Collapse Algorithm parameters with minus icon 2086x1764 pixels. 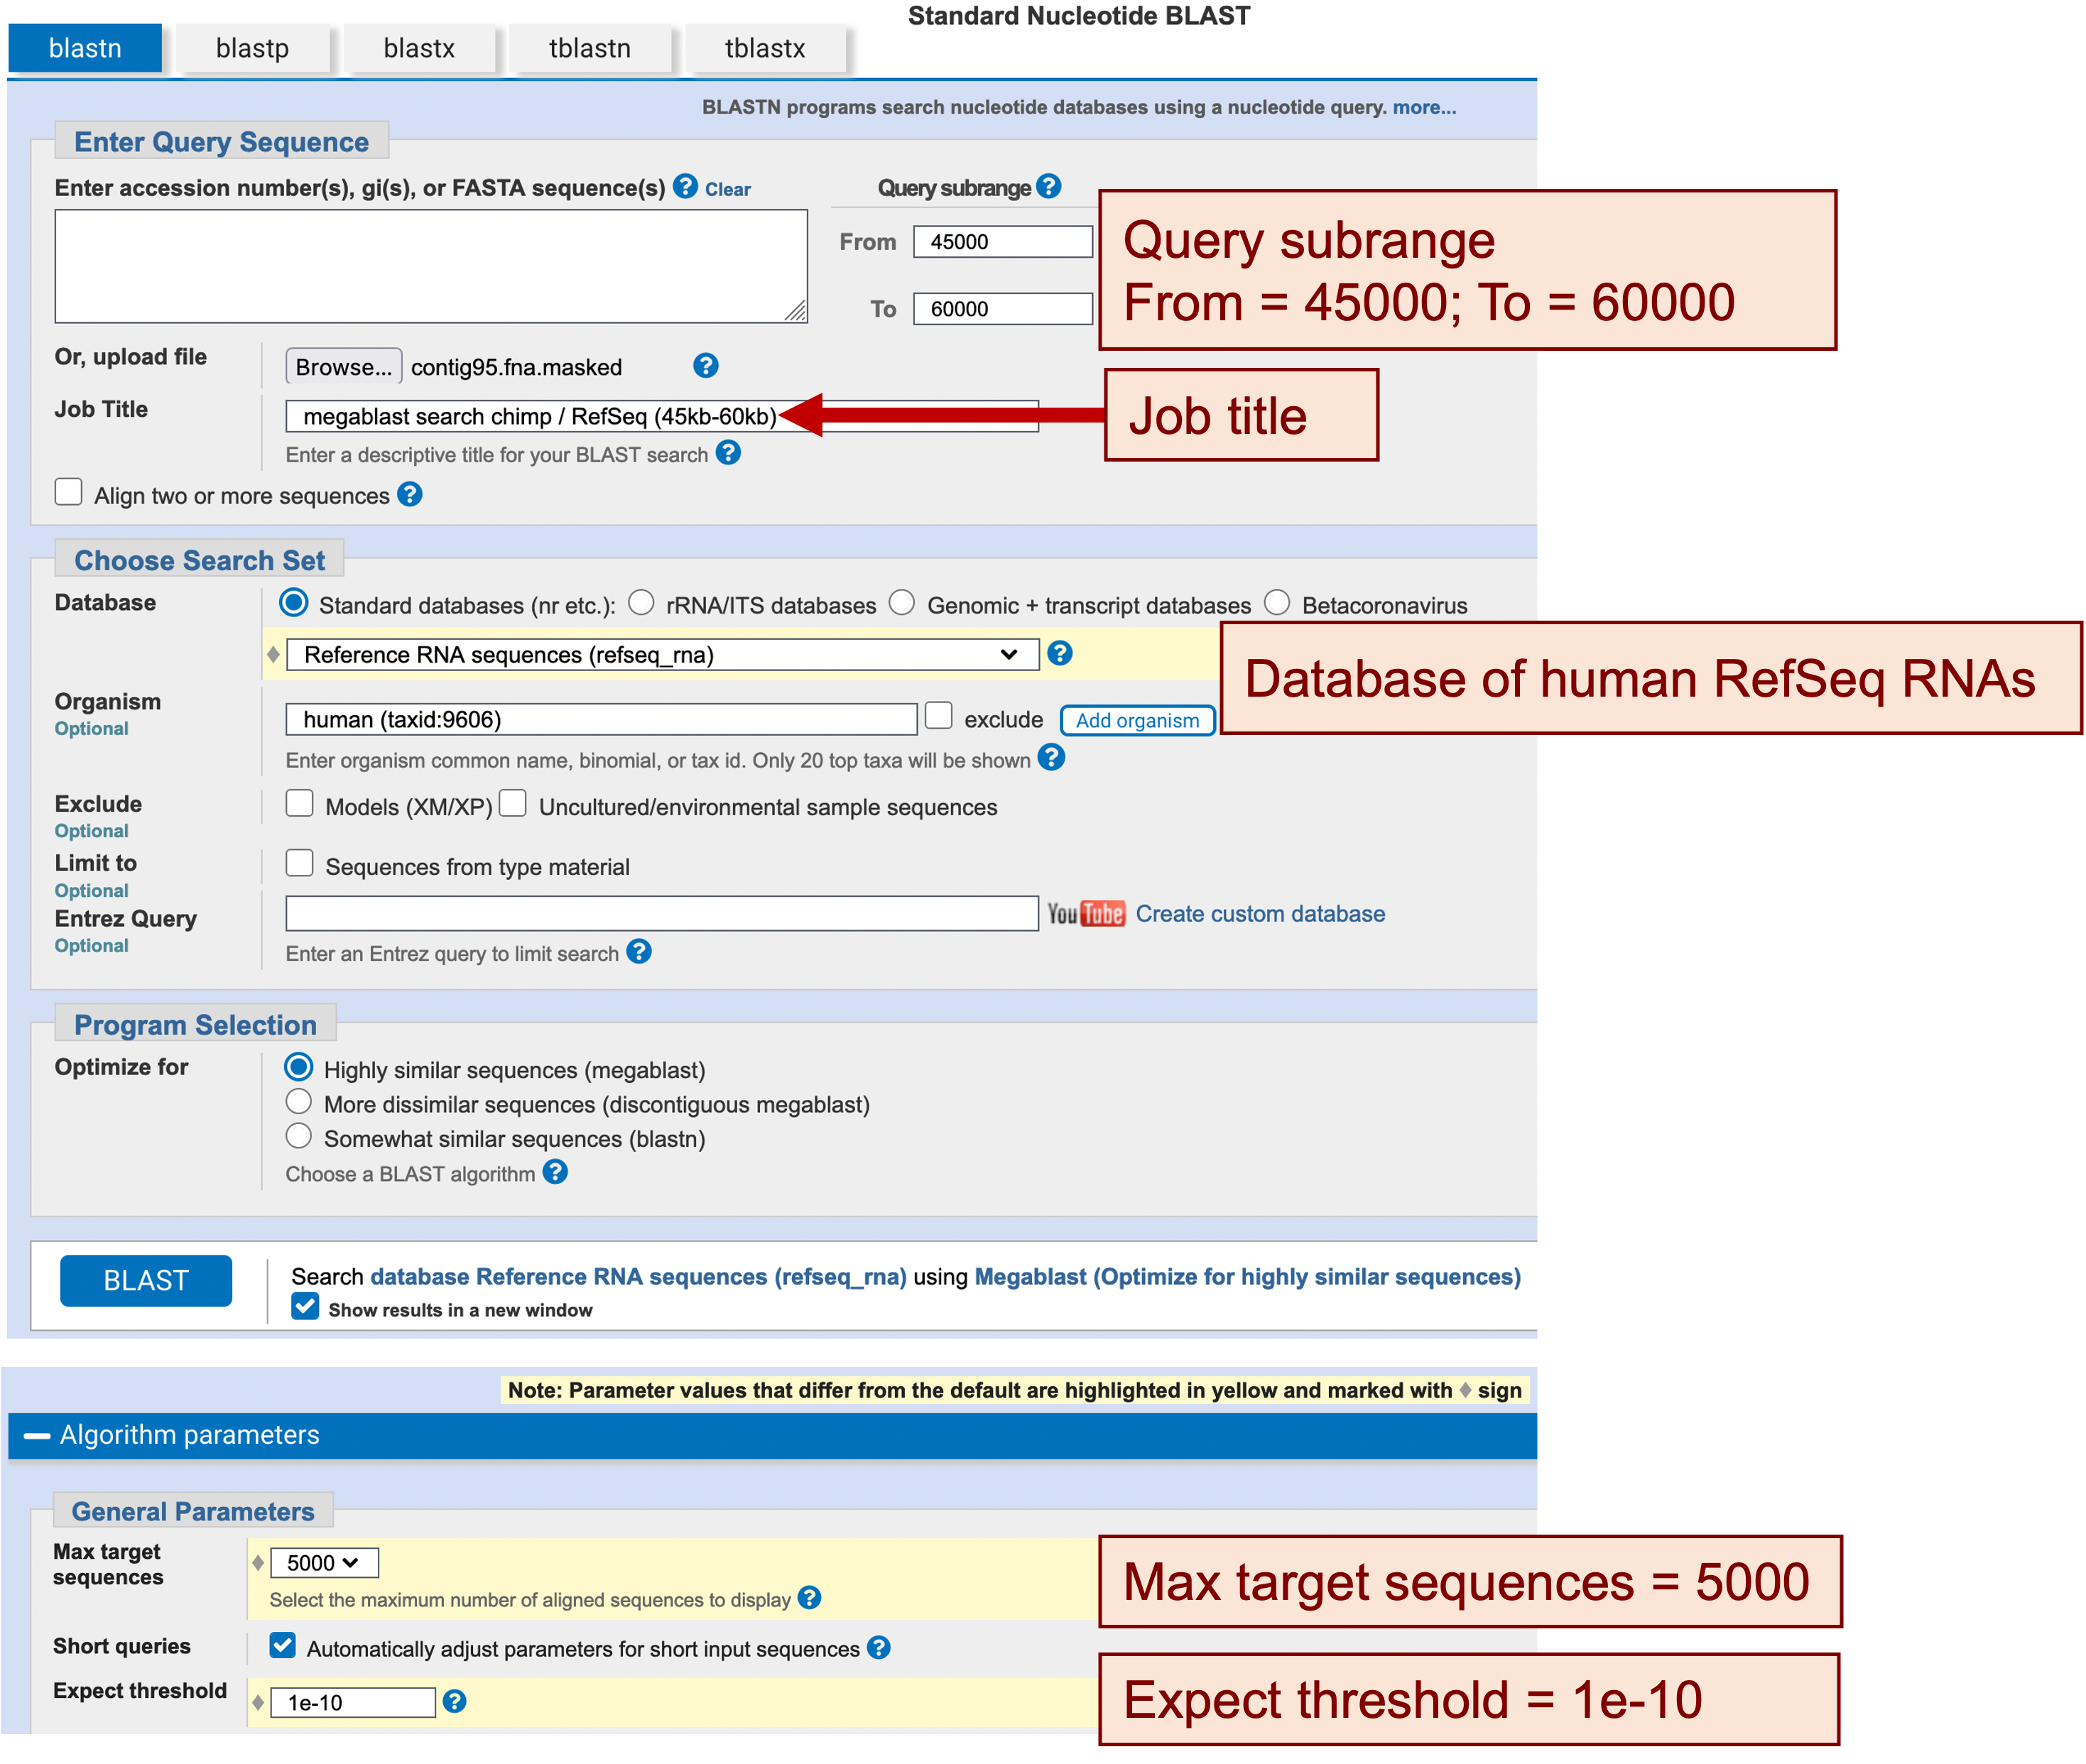click(x=37, y=1435)
